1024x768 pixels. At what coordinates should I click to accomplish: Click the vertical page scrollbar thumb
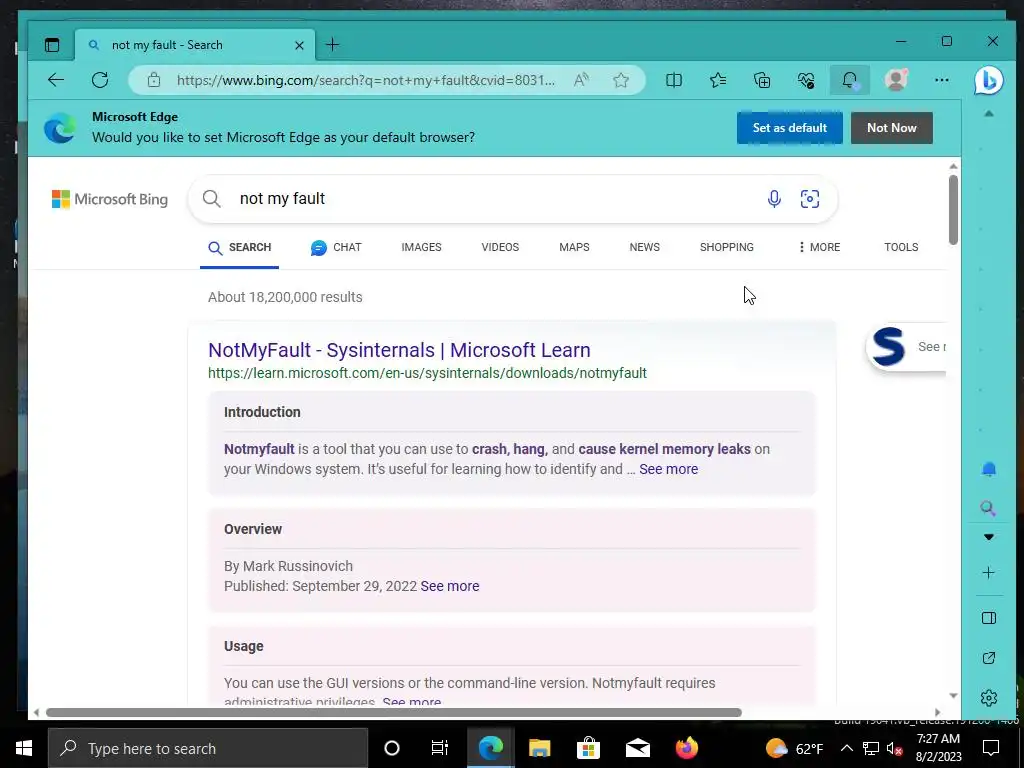tap(953, 210)
